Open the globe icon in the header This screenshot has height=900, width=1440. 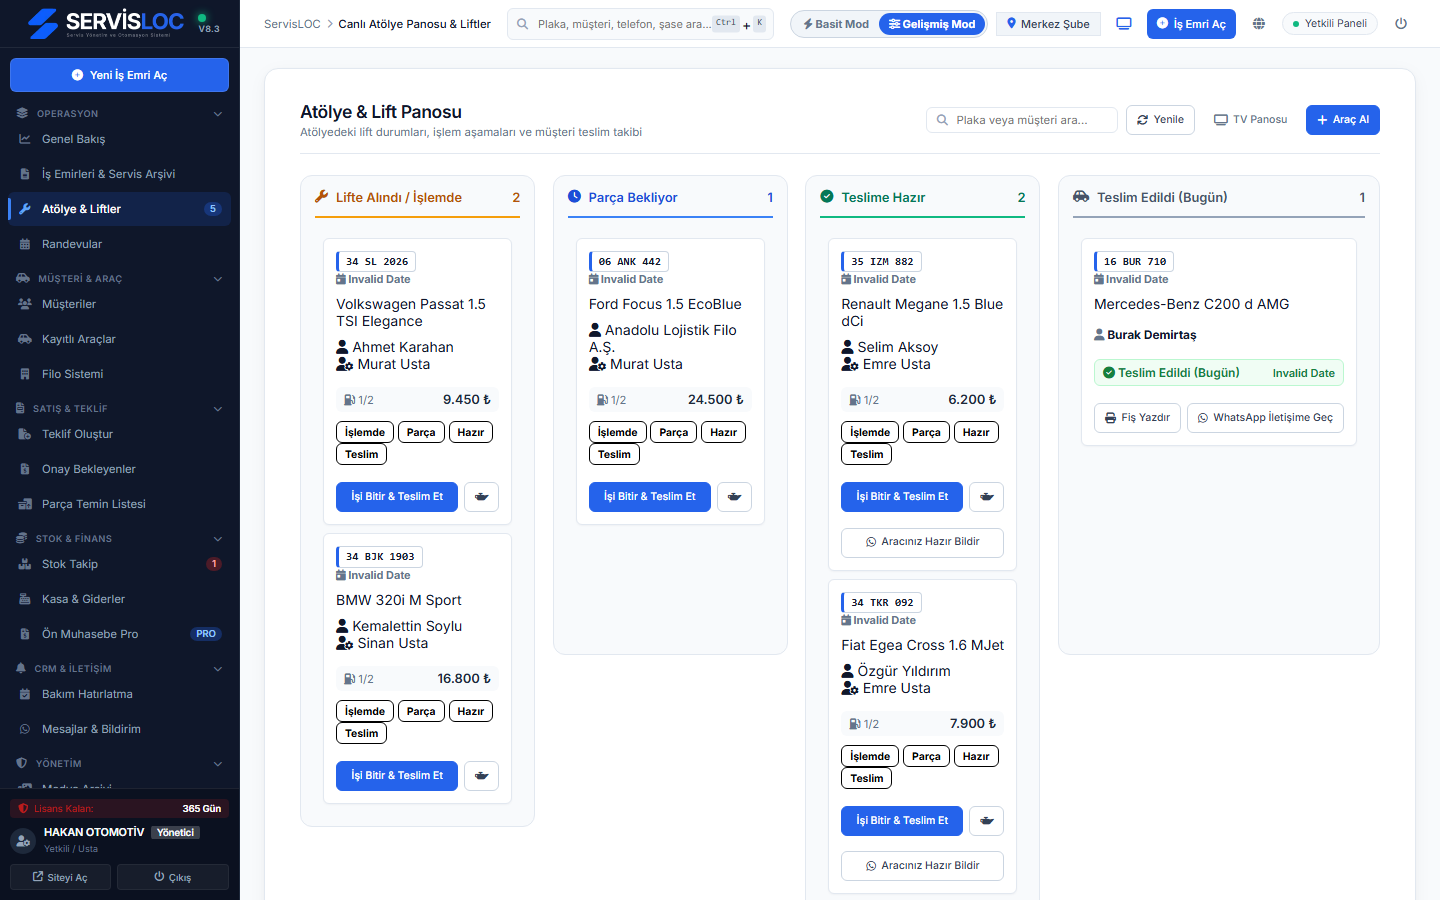click(x=1259, y=24)
